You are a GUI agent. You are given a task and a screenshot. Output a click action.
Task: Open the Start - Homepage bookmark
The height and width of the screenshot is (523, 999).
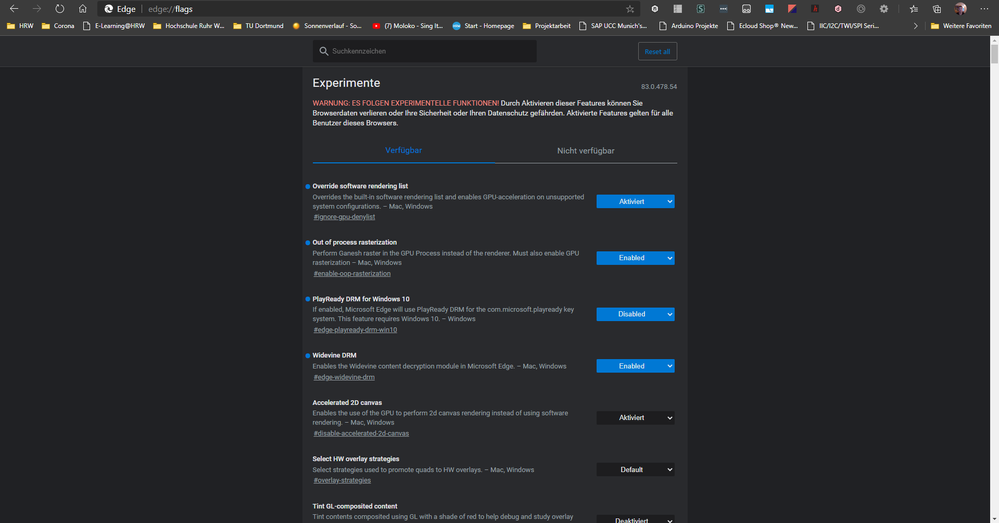click(x=483, y=26)
